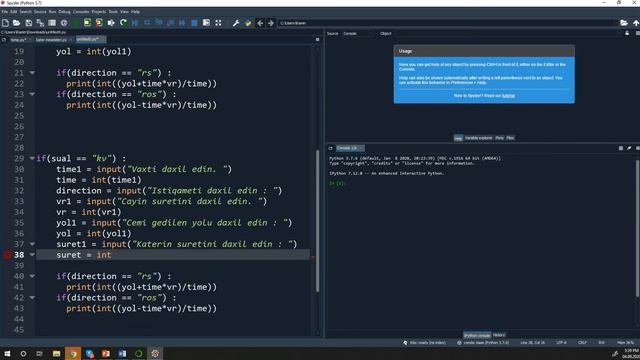Screen dimensions: 640x360
Task: Switch to temp.py editor tab
Action: (18, 40)
